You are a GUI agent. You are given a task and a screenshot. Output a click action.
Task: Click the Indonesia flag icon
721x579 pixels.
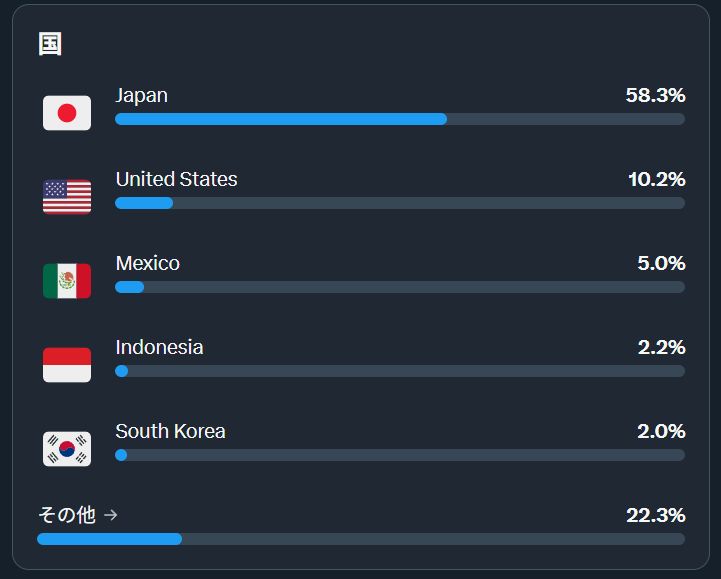[67, 365]
